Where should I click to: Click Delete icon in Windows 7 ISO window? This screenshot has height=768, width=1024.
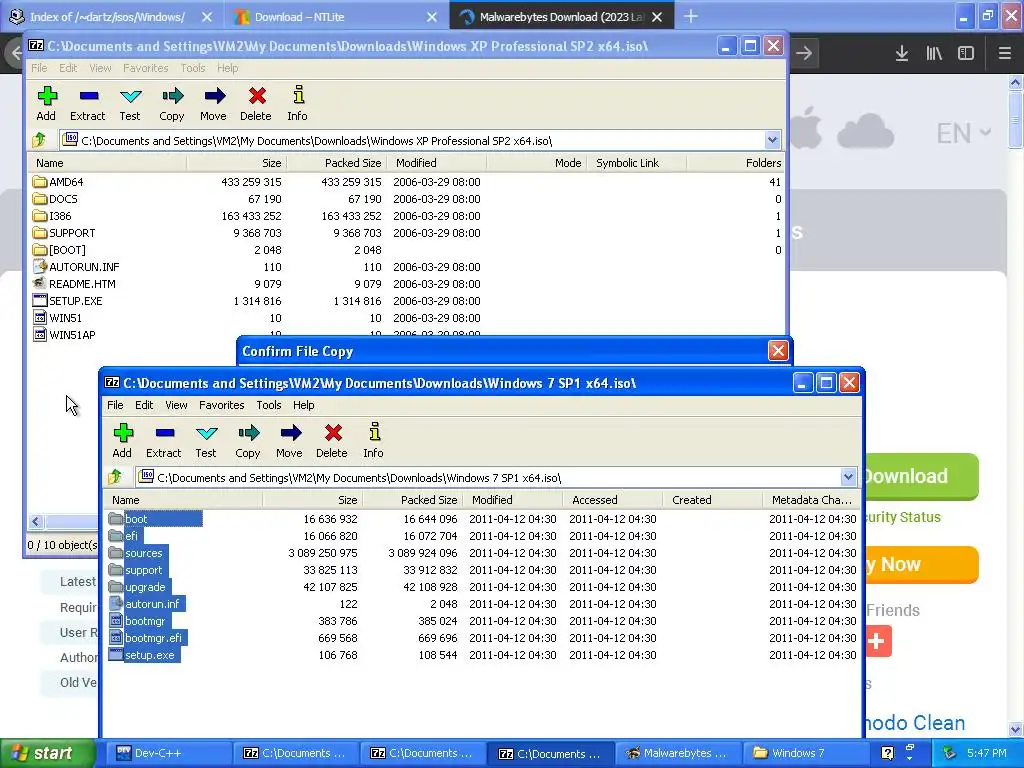click(x=332, y=434)
